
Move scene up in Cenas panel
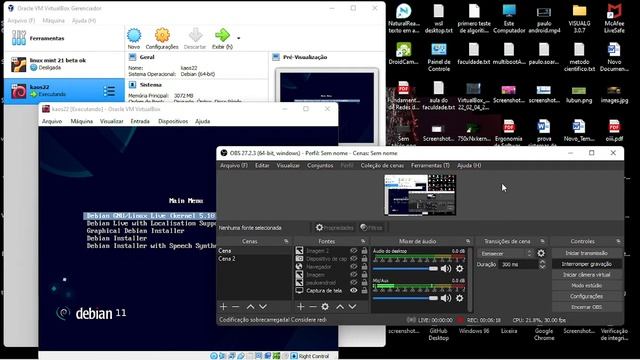[x=250, y=307]
